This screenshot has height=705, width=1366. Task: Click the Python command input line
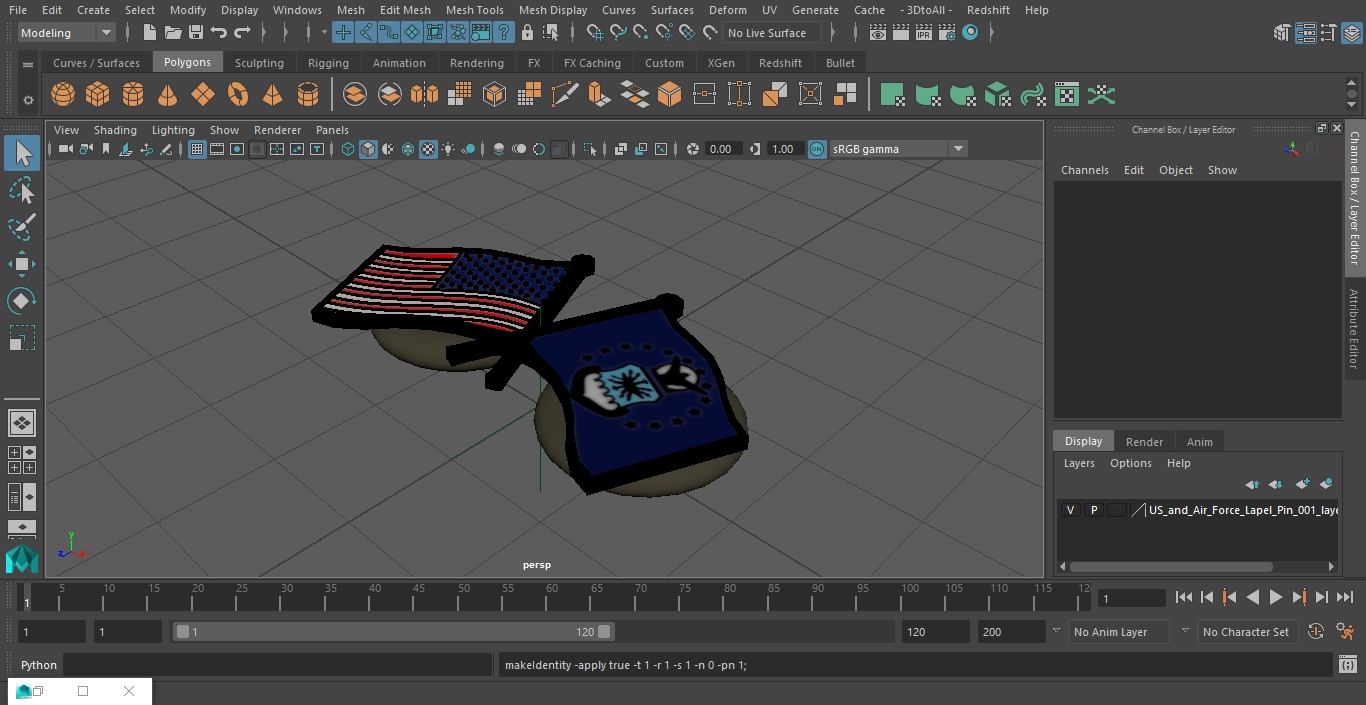tap(277, 665)
